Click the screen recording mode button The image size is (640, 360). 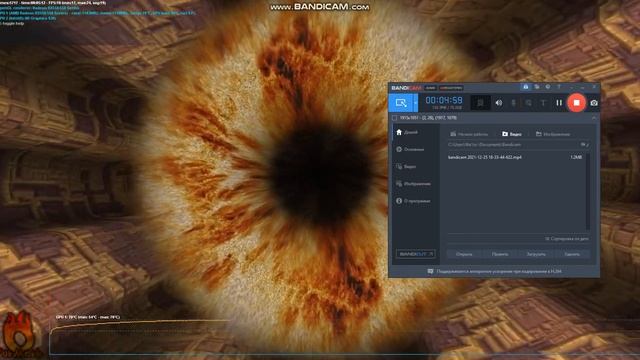click(x=401, y=103)
